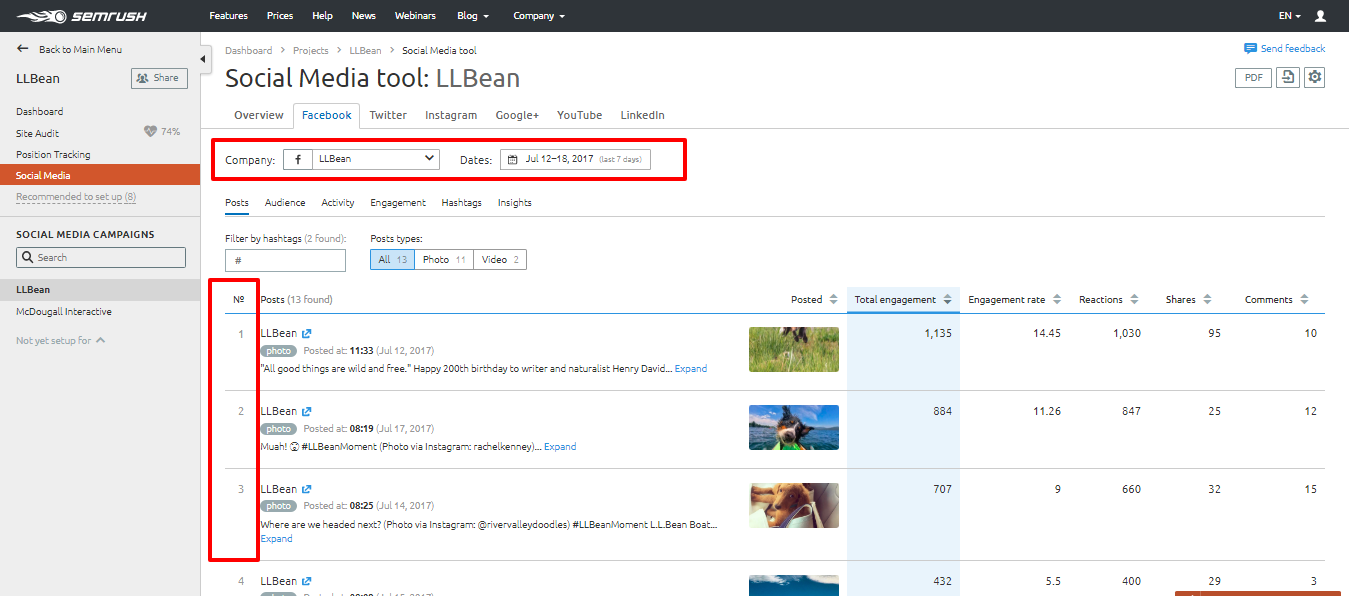Click the Send feedback chat icon
Screen dimensions: 1349x596
[1250, 48]
